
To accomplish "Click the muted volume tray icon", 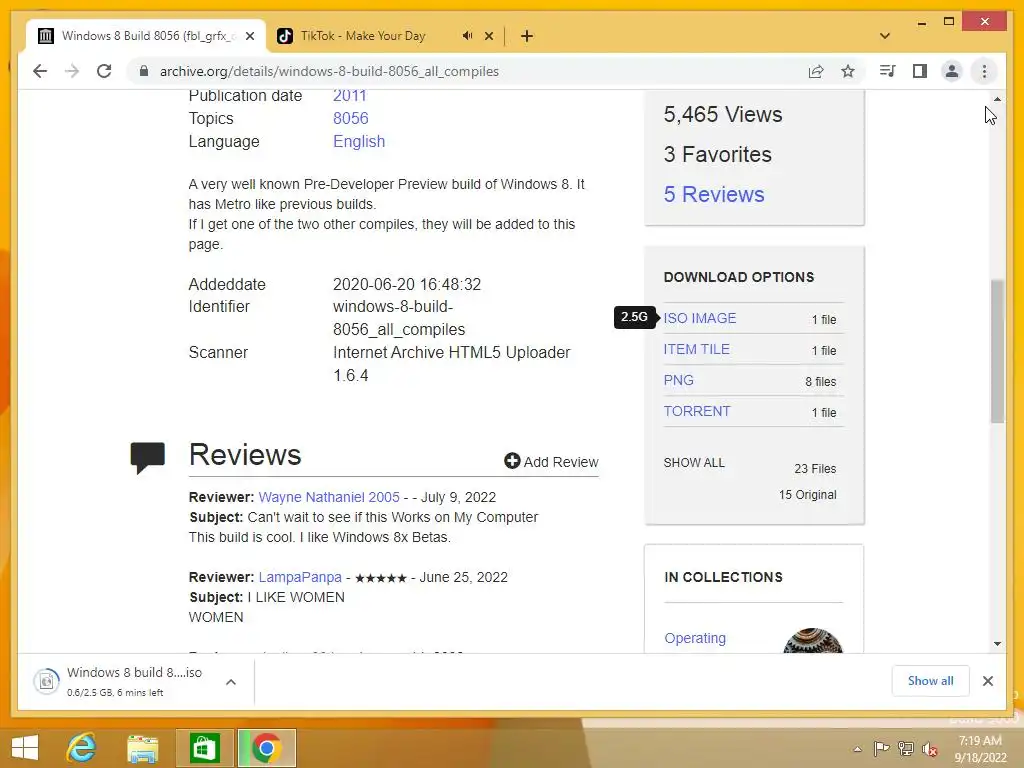I will 929,749.
